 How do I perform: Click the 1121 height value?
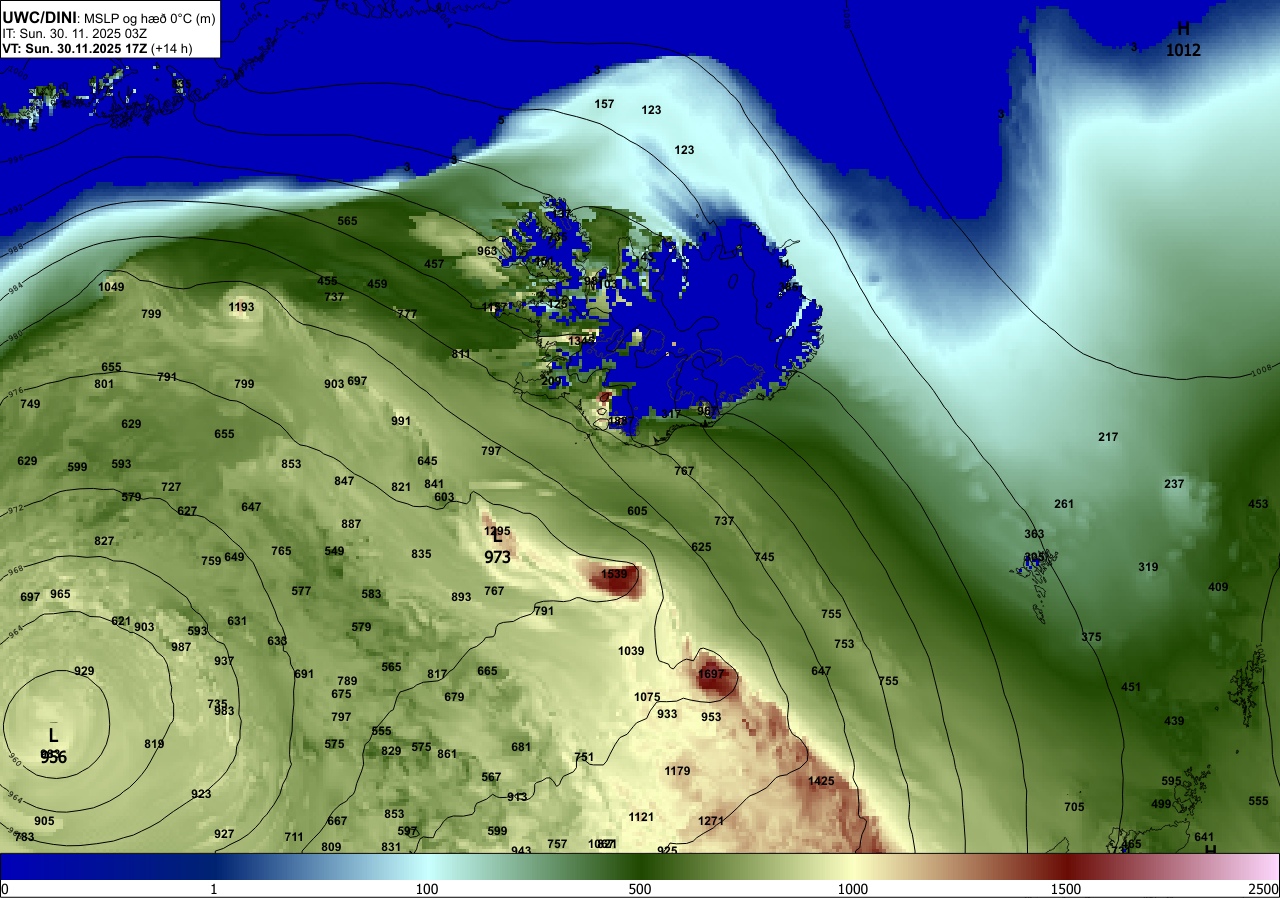click(641, 817)
